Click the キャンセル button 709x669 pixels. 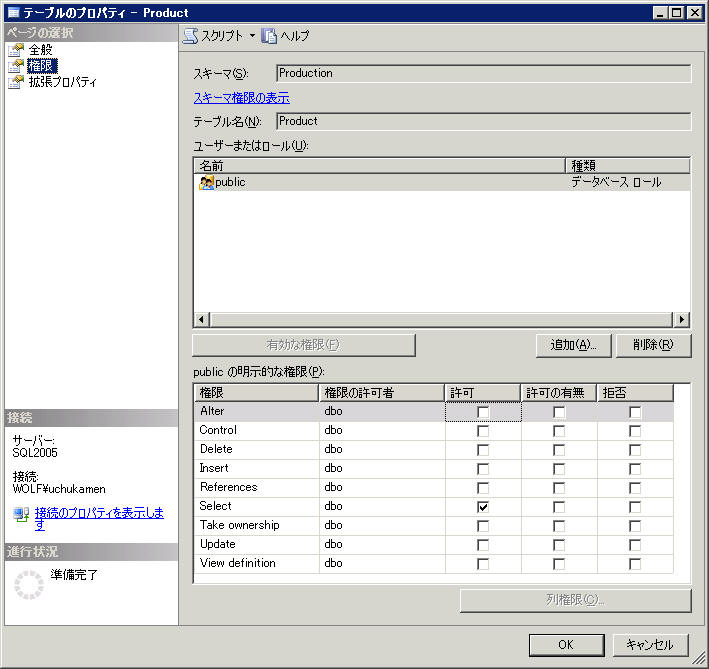click(650, 645)
